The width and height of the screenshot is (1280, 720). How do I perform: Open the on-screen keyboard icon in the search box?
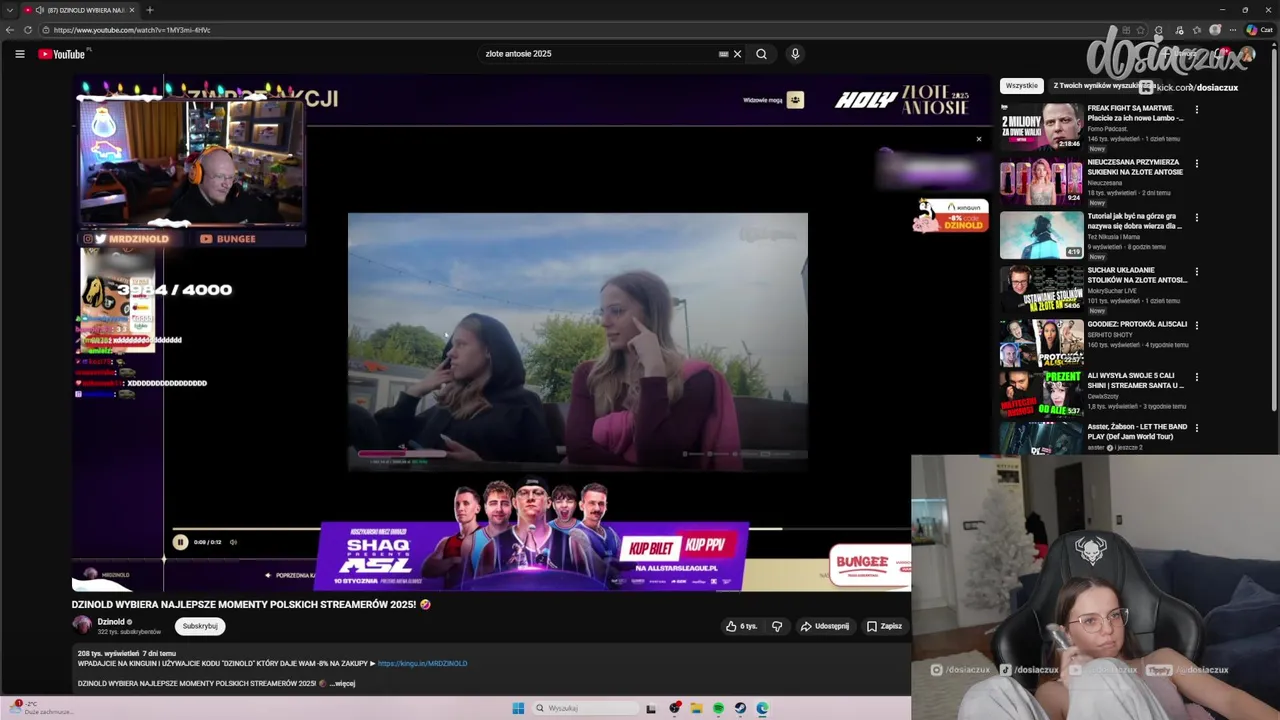723,54
